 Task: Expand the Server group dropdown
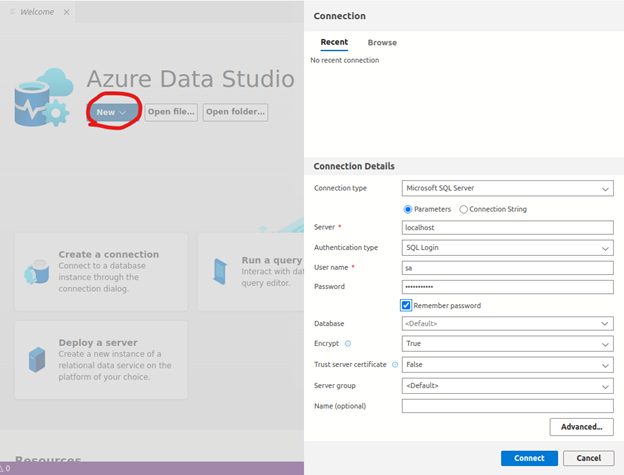[507, 386]
